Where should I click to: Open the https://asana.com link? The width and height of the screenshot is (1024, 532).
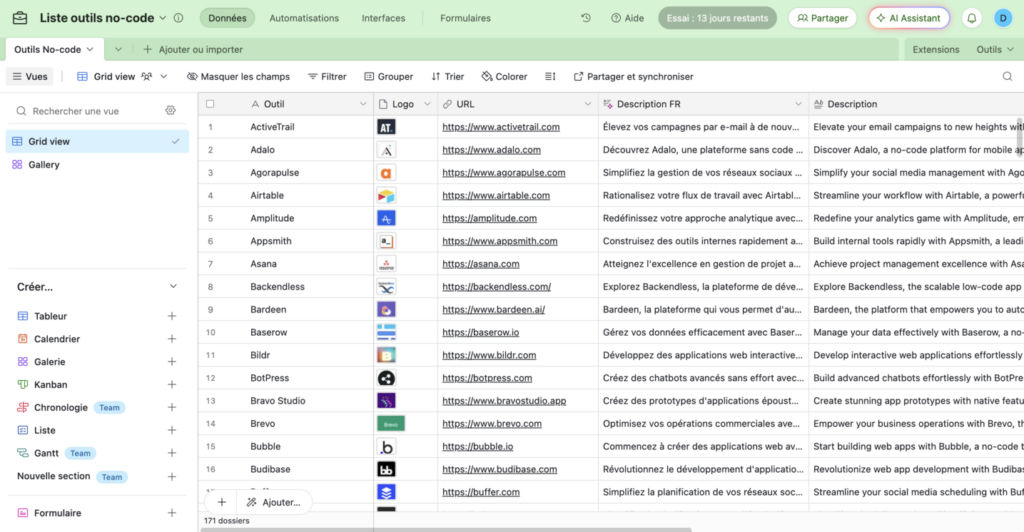click(481, 264)
